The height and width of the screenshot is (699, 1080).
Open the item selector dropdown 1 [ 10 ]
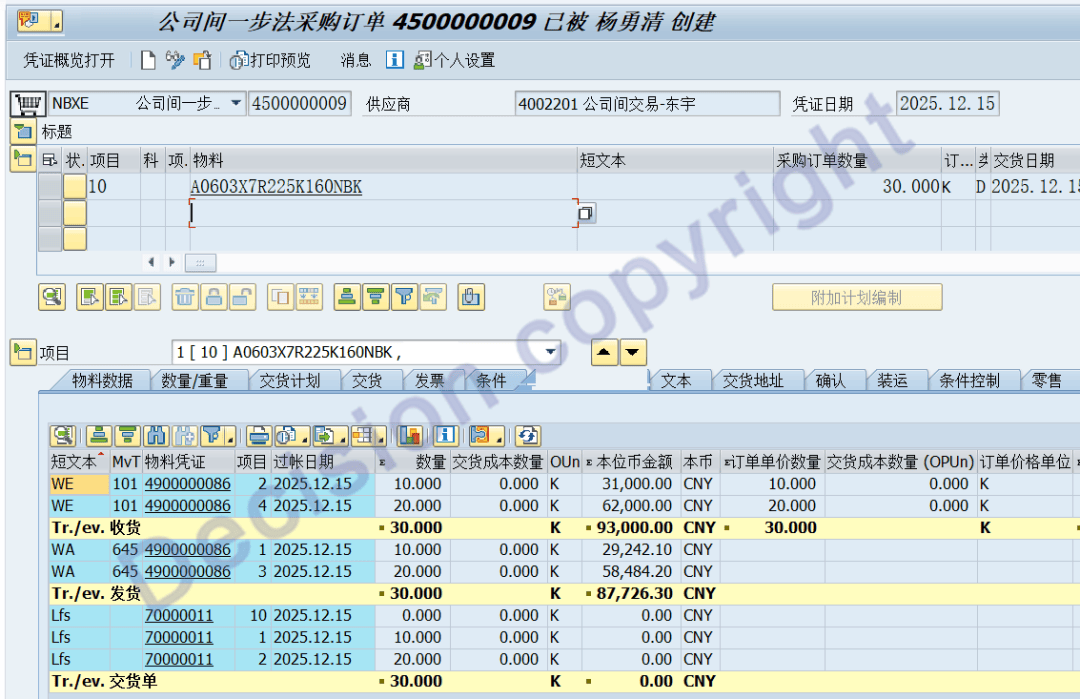[550, 352]
